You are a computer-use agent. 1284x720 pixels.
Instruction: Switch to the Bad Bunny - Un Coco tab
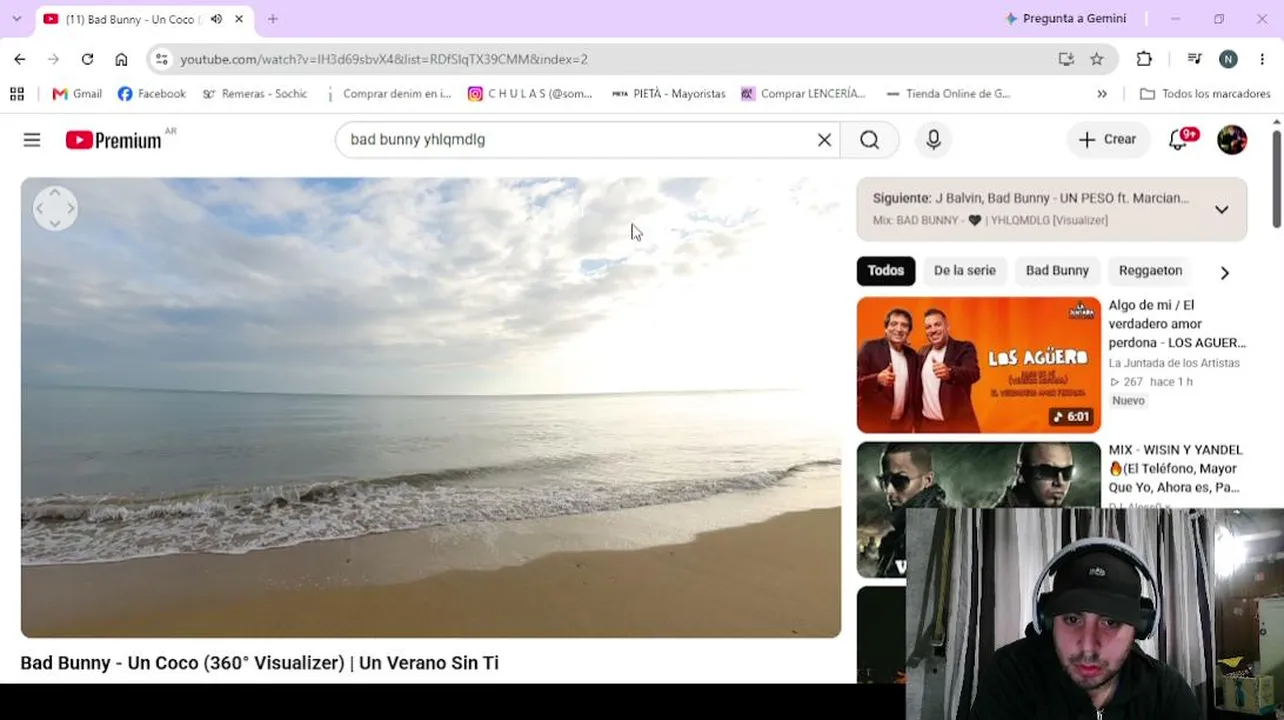tap(133, 19)
